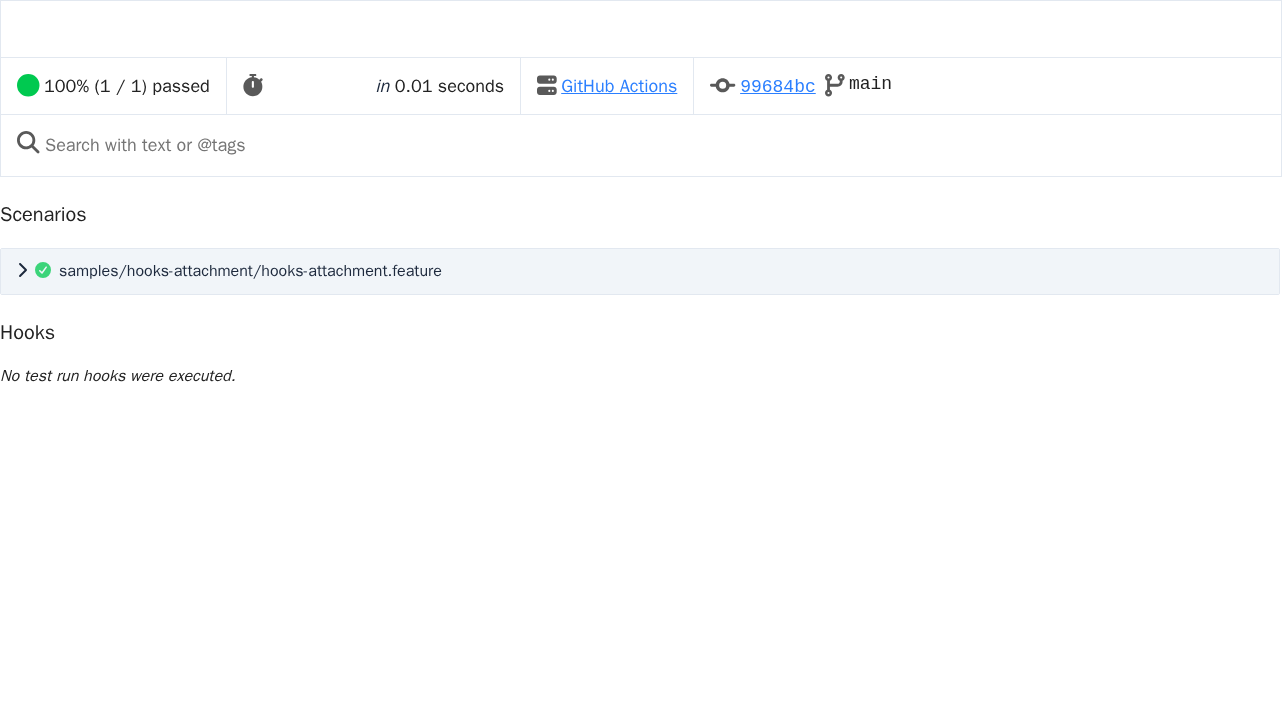Click the main branch label
Image resolution: width=1282 pixels, height=720 pixels.
coord(870,84)
